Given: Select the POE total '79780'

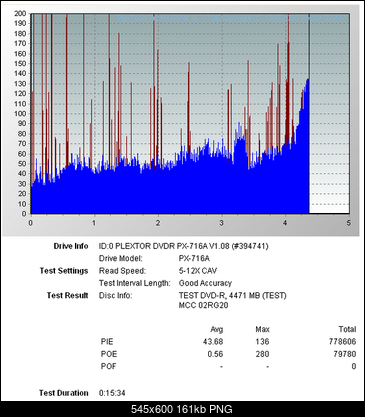Looking at the screenshot, I should coord(345,354).
